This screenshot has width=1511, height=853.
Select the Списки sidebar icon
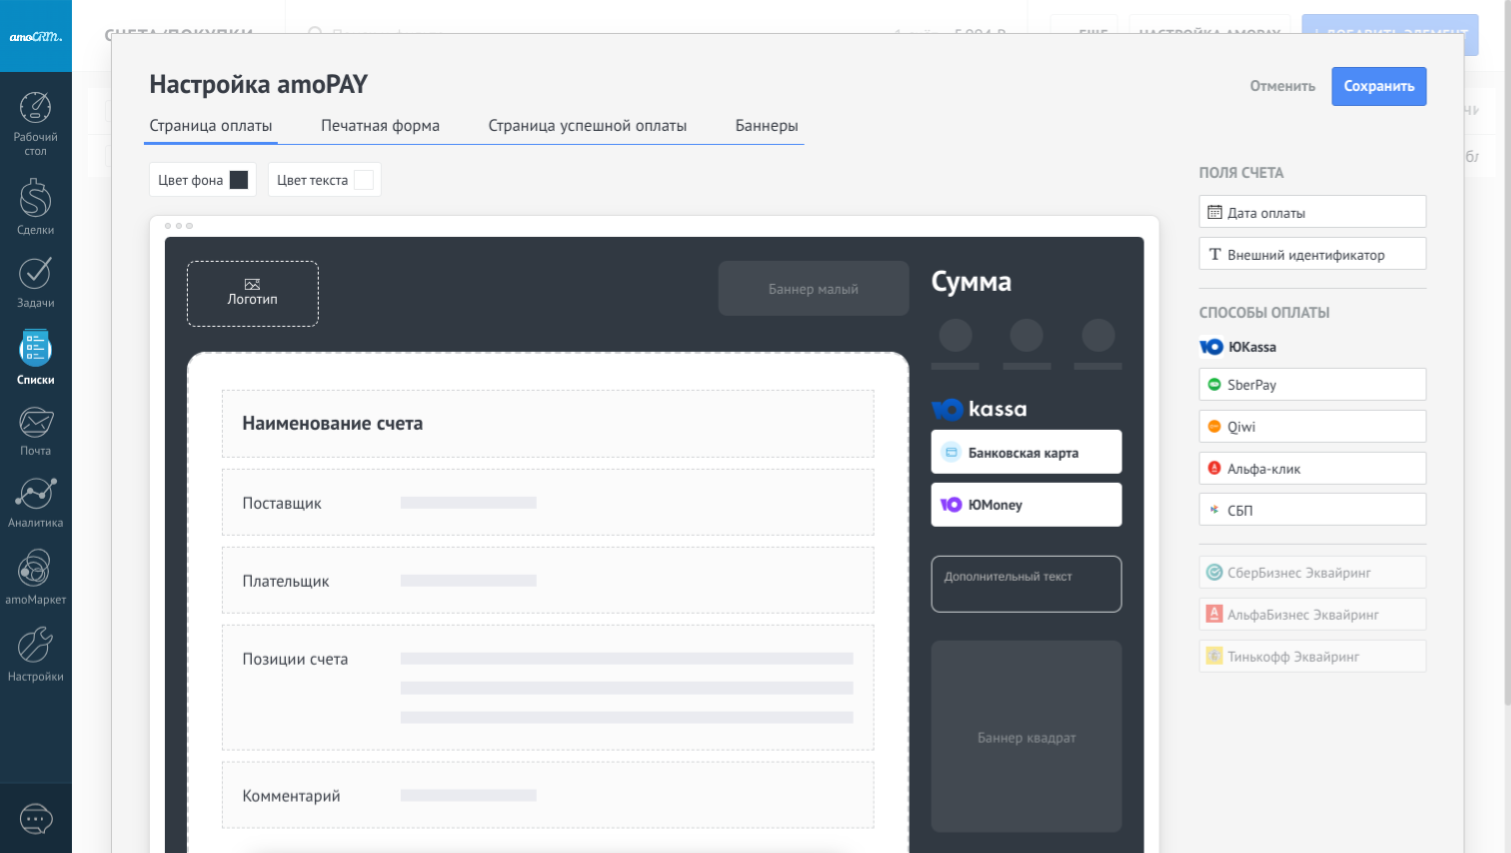point(35,349)
